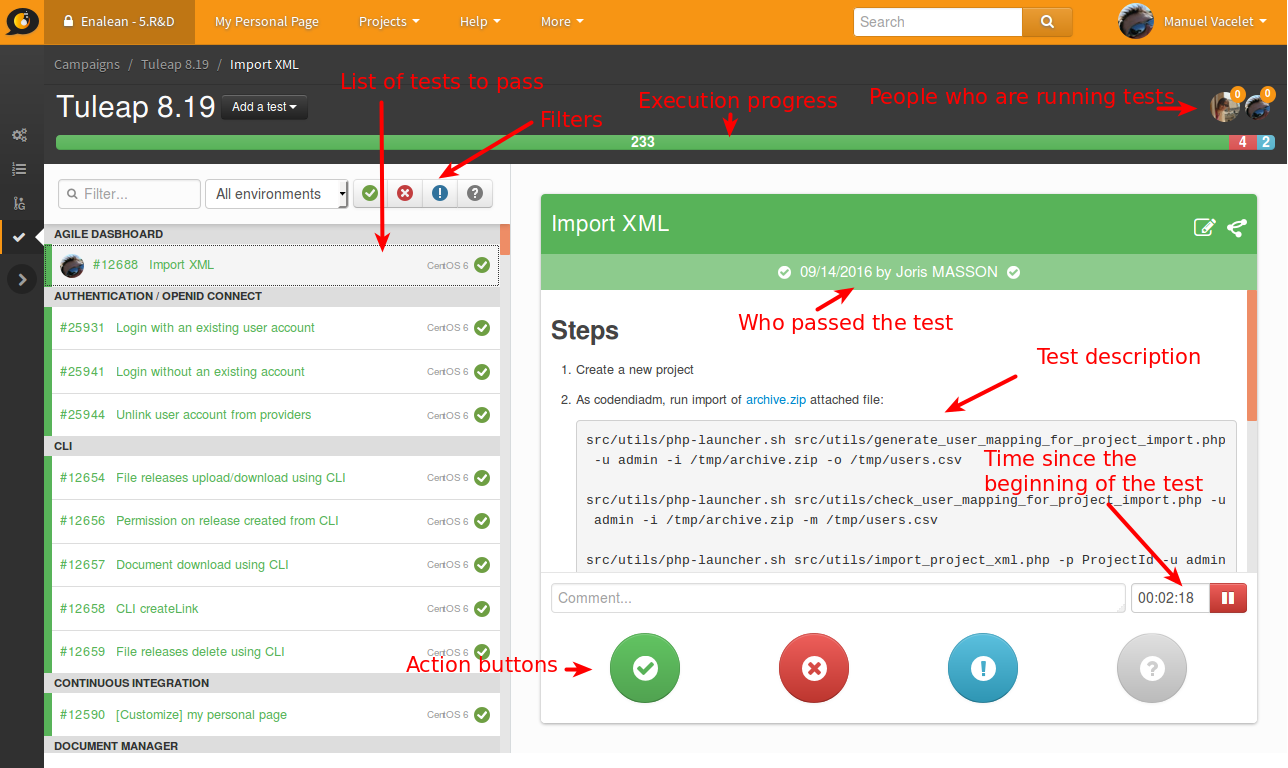Screen dimensions: 1288x768
Task: Open the Add a test dropdown
Action: pos(264,107)
